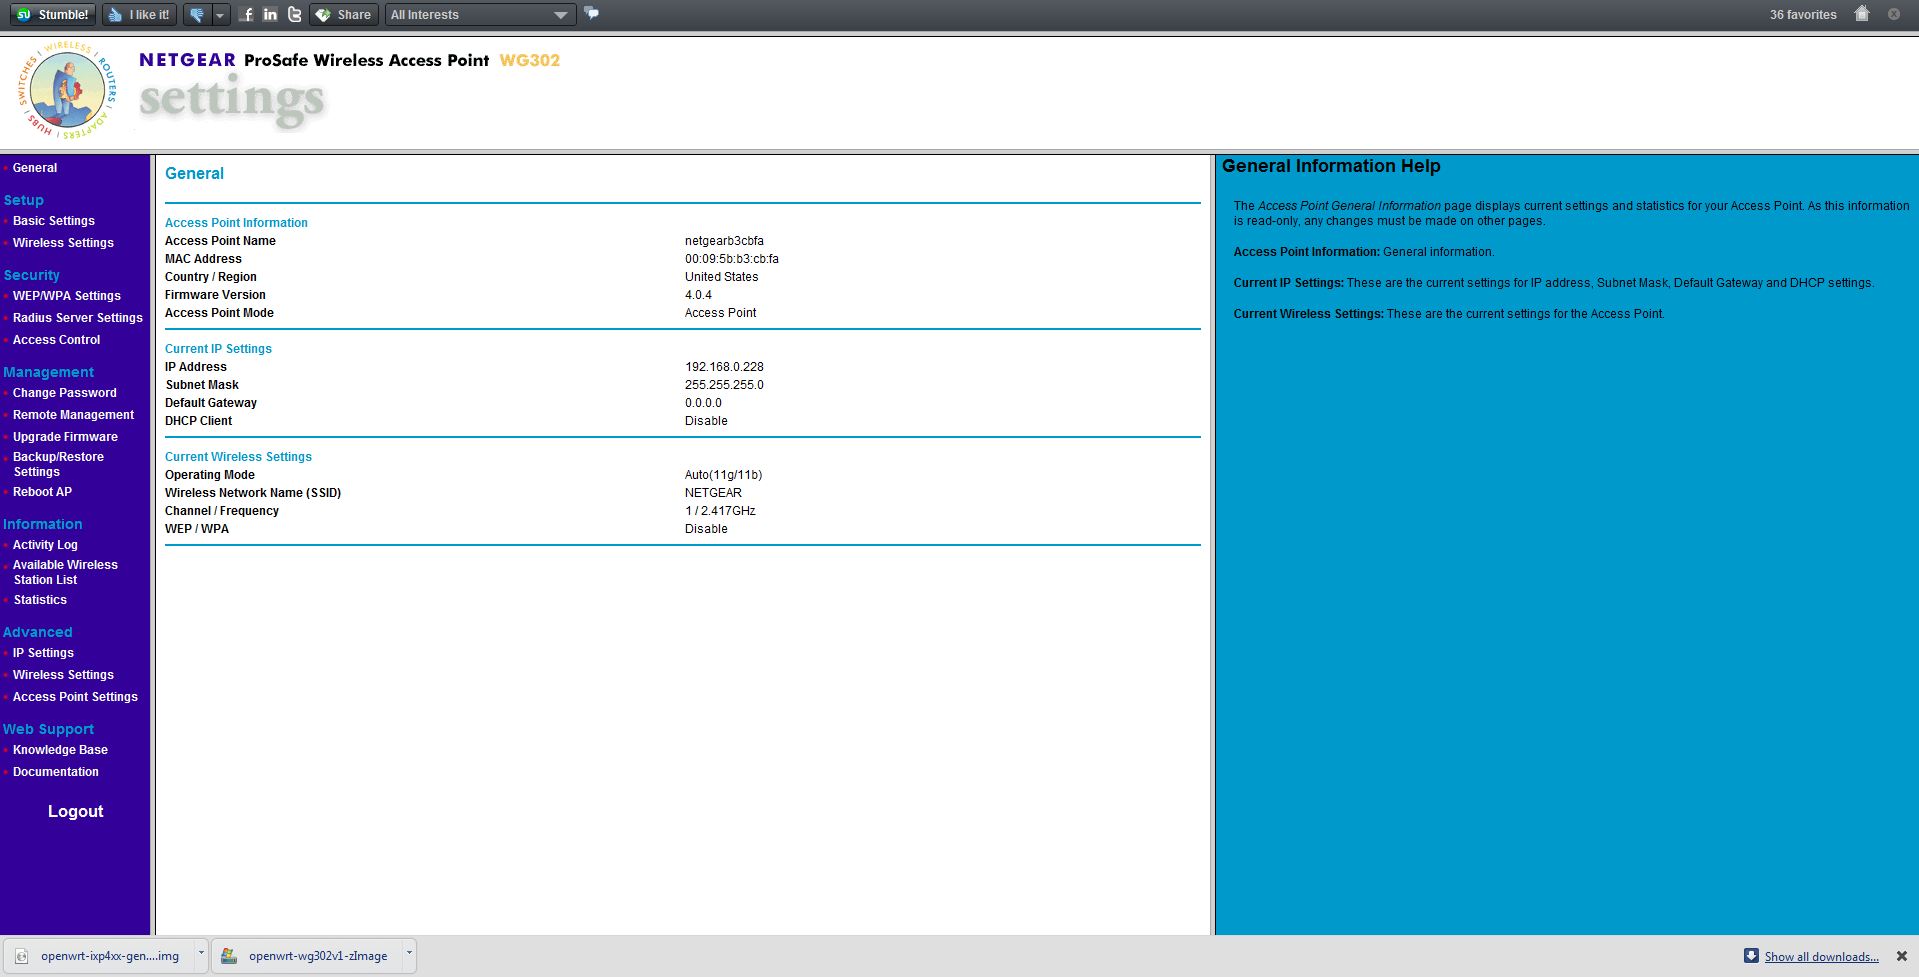Click the Show all downloads link

coord(1821,957)
